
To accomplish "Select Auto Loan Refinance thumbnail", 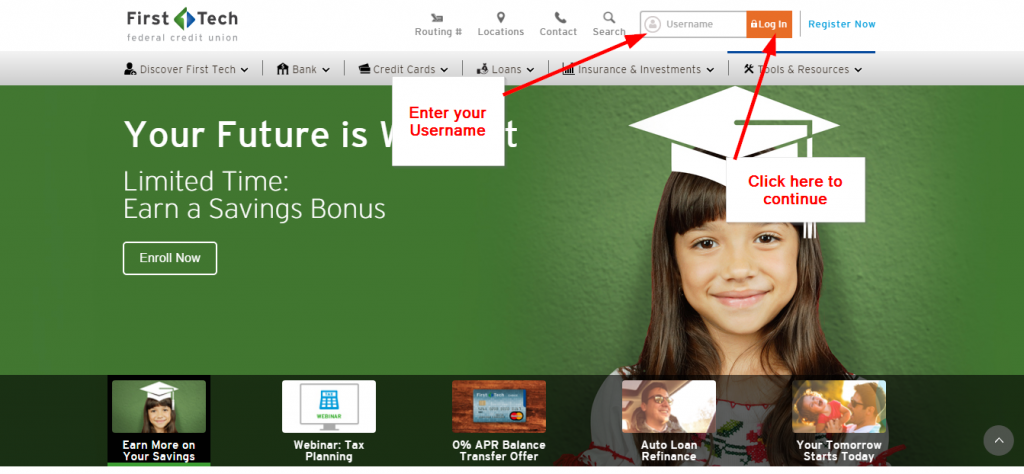I will pyautogui.click(x=669, y=407).
